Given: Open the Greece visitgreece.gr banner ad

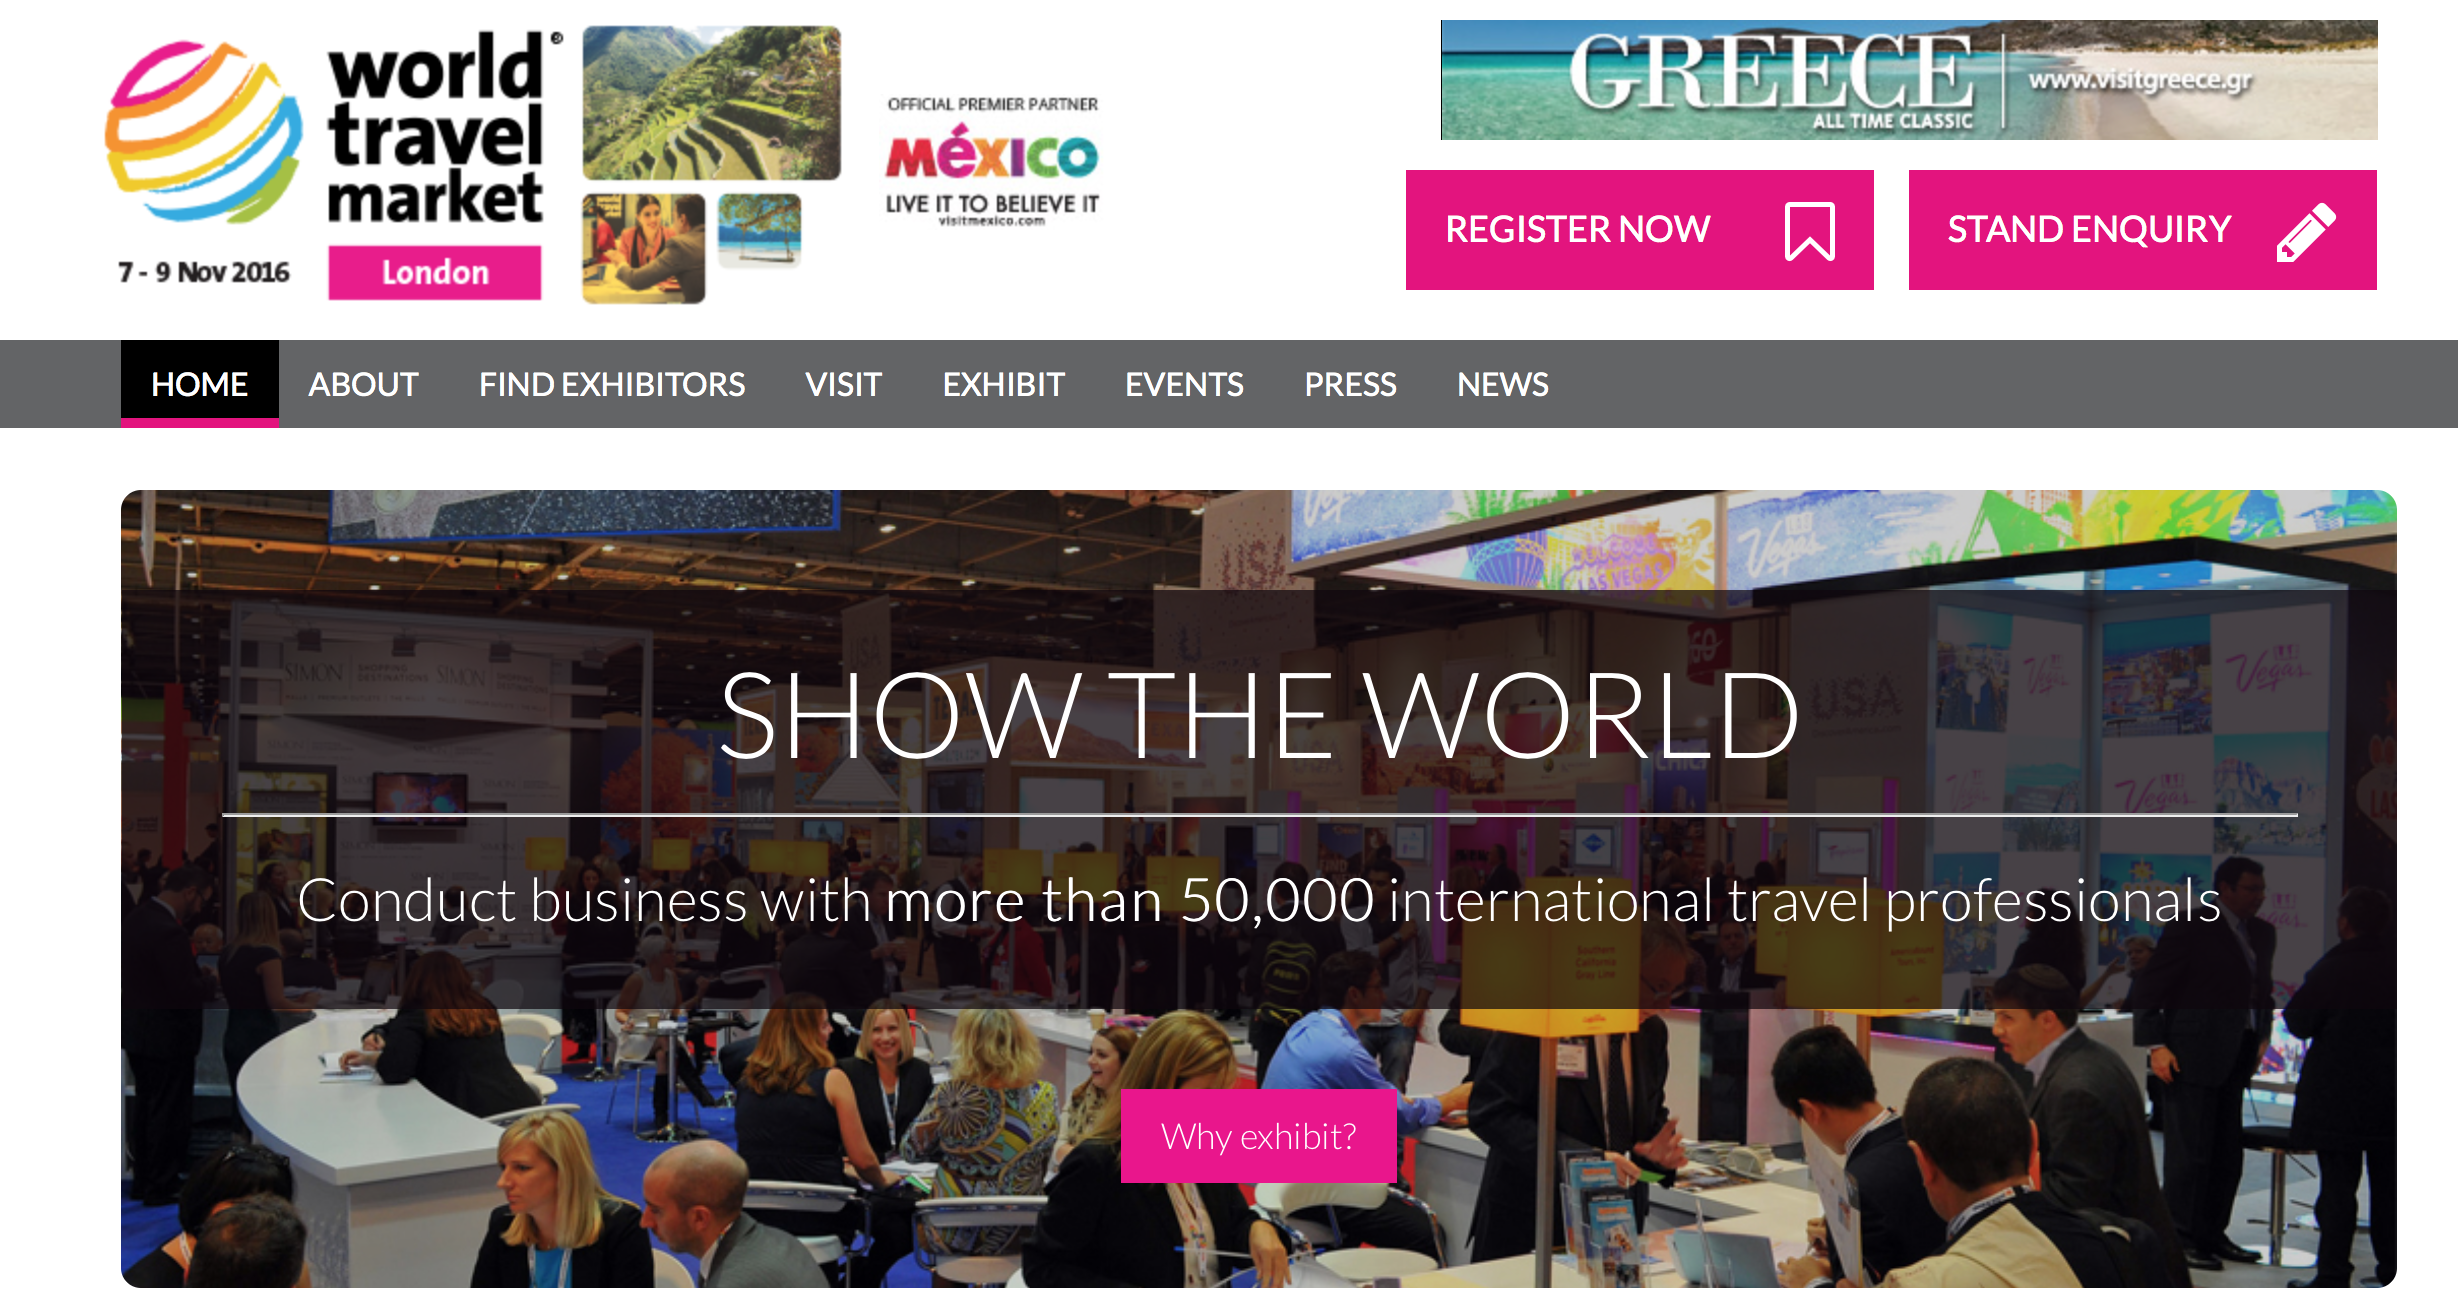Looking at the screenshot, I should coord(1909,80).
